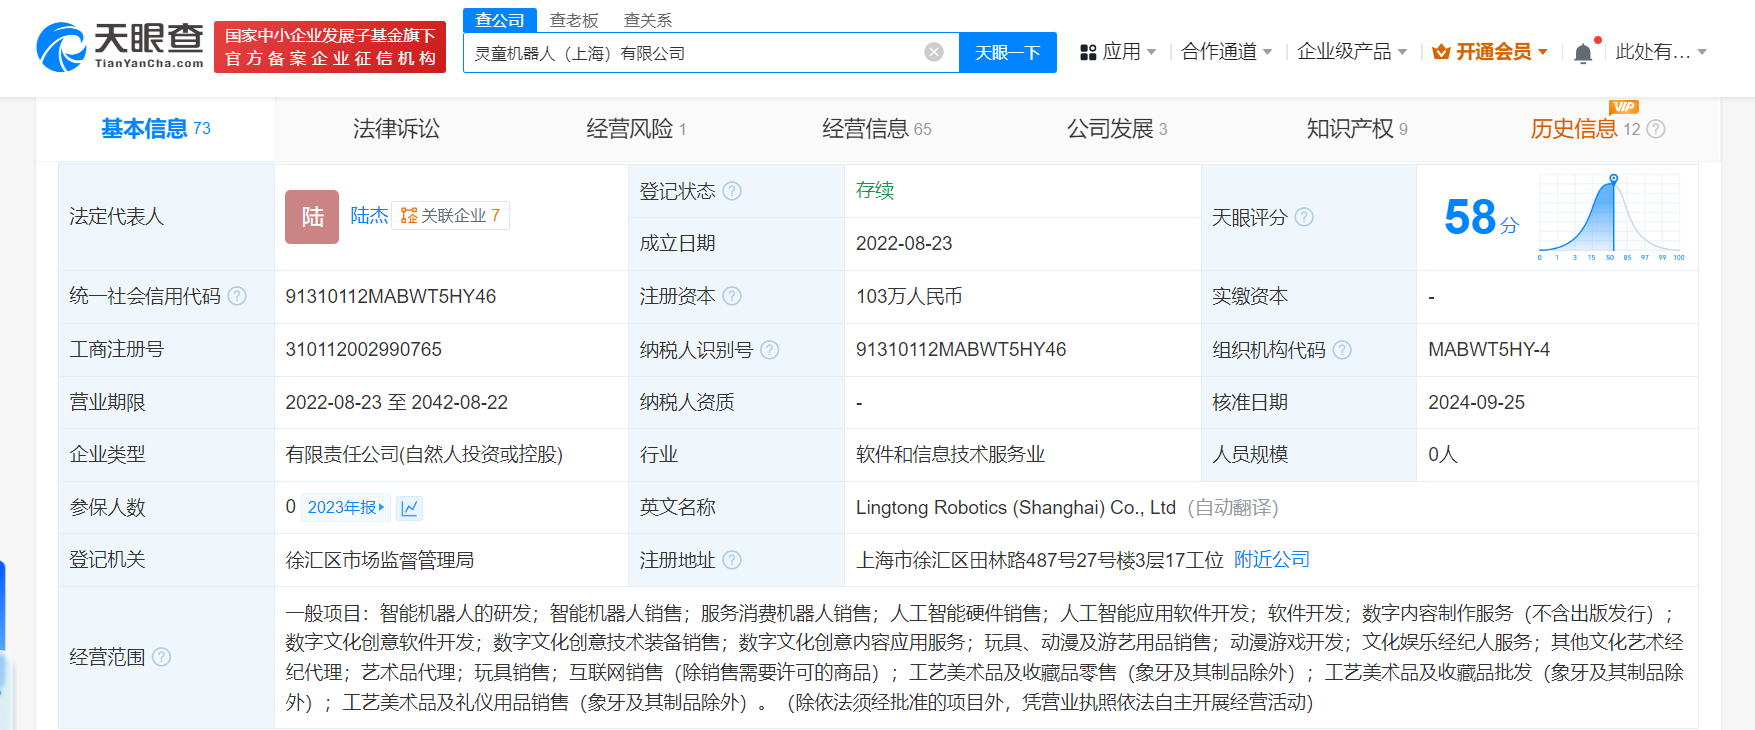Click help icon next to 登记状态
The width and height of the screenshot is (1755, 730).
(x=732, y=191)
